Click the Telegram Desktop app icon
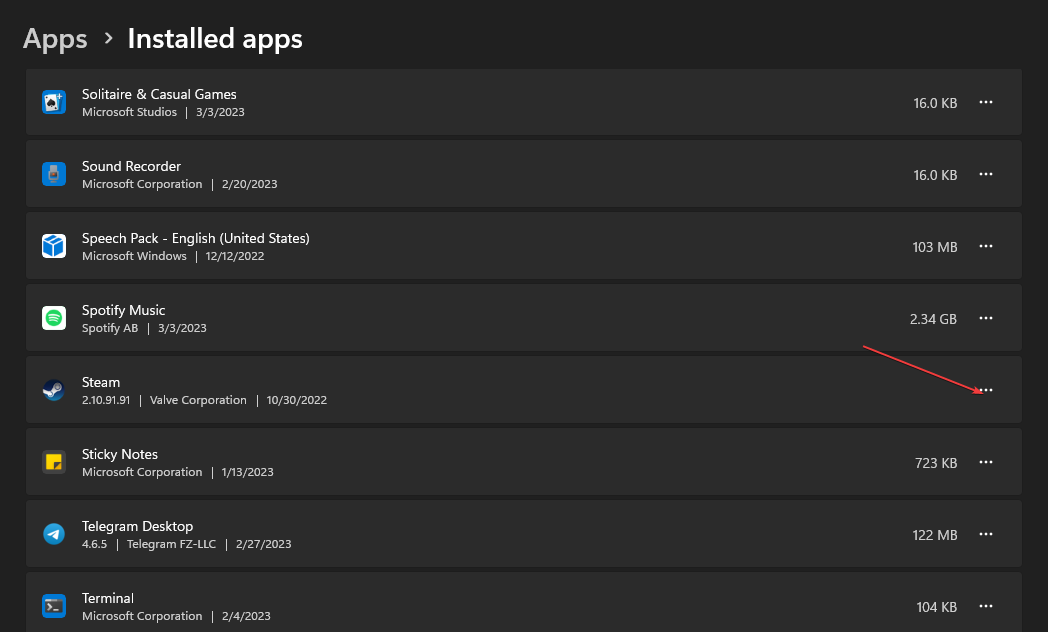 tap(53, 534)
